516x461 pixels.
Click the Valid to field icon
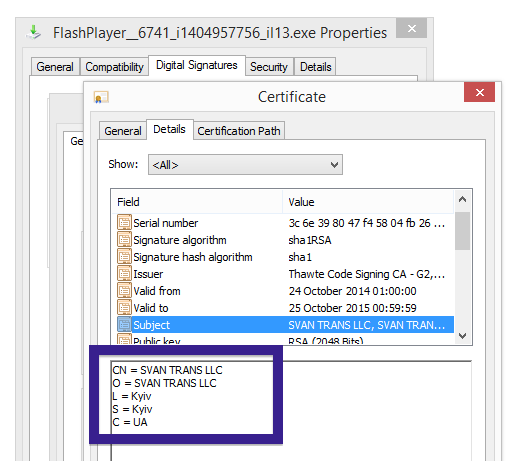tap(124, 308)
